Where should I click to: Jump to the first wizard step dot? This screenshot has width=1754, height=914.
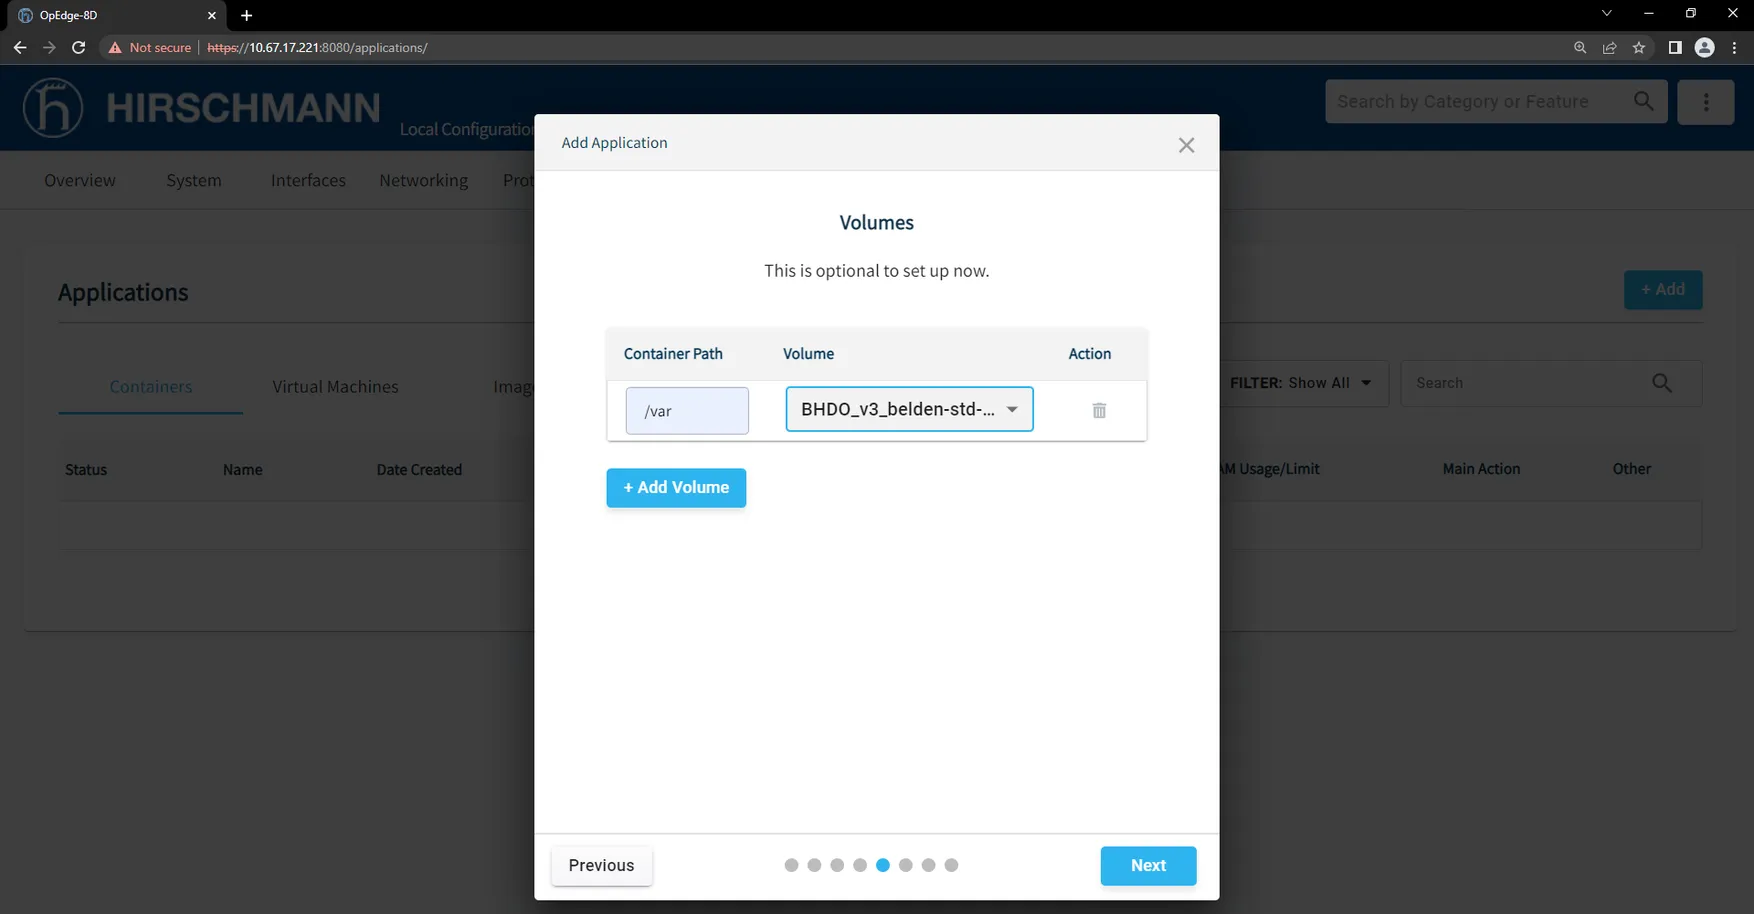[791, 865]
